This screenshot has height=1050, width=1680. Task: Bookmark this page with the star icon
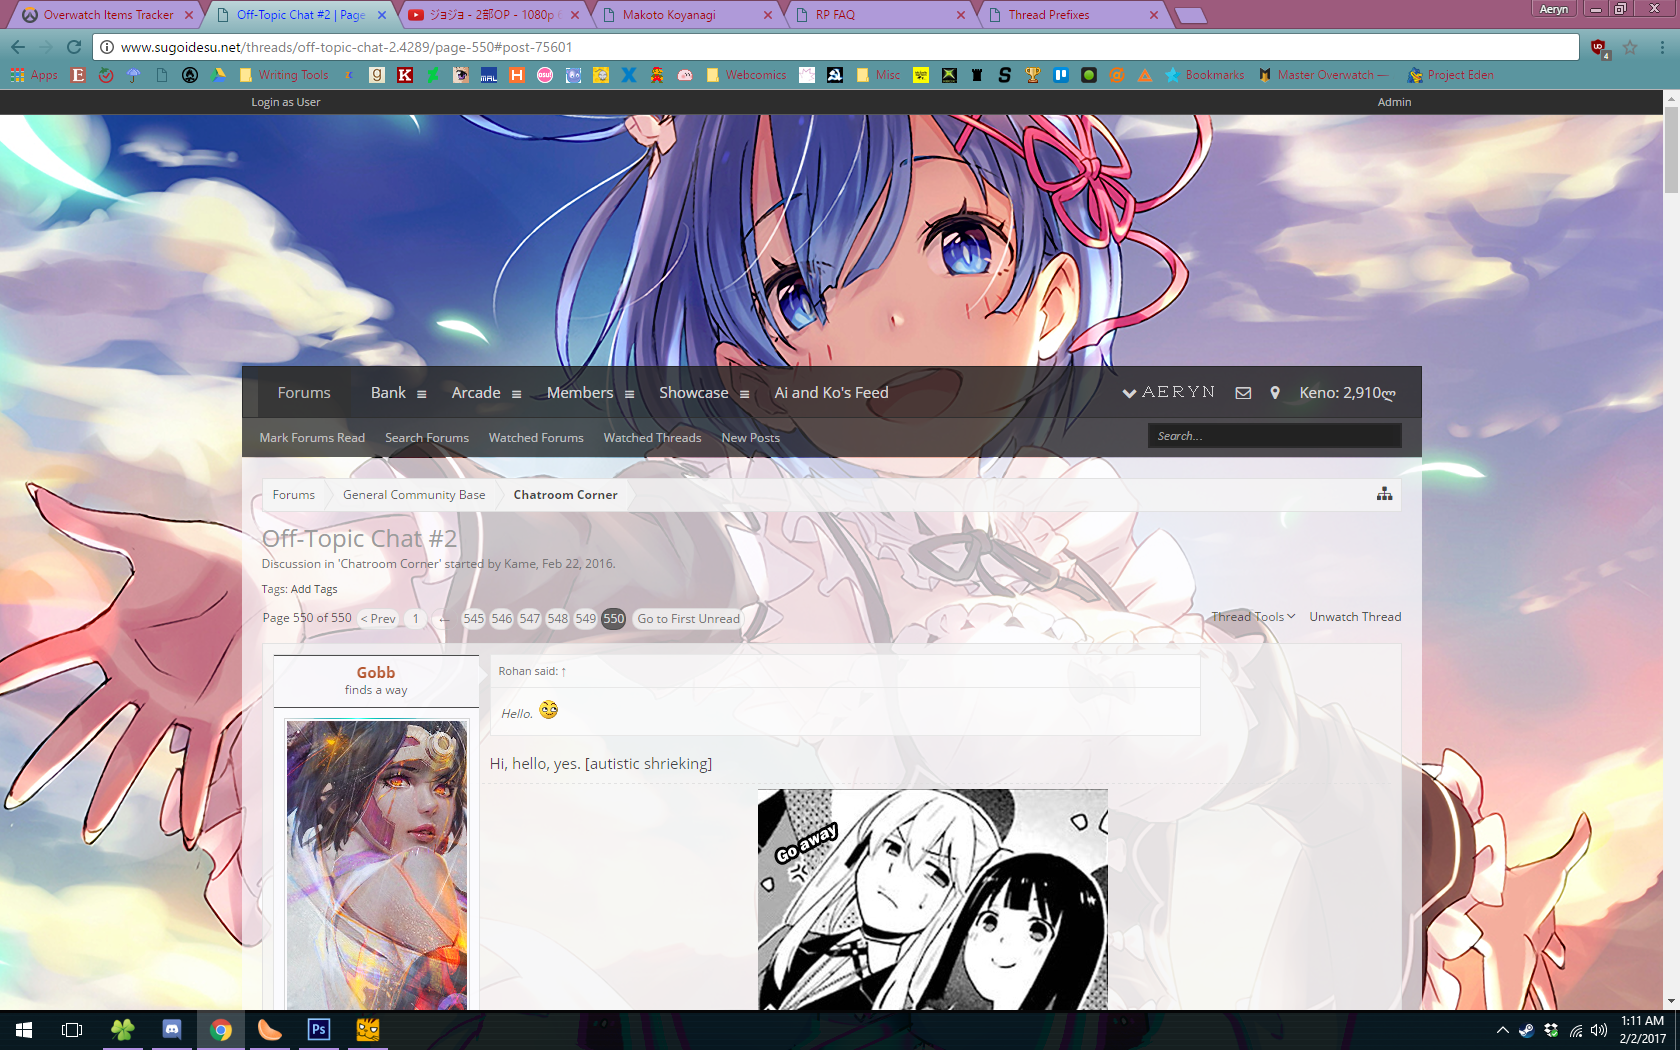tap(1630, 47)
